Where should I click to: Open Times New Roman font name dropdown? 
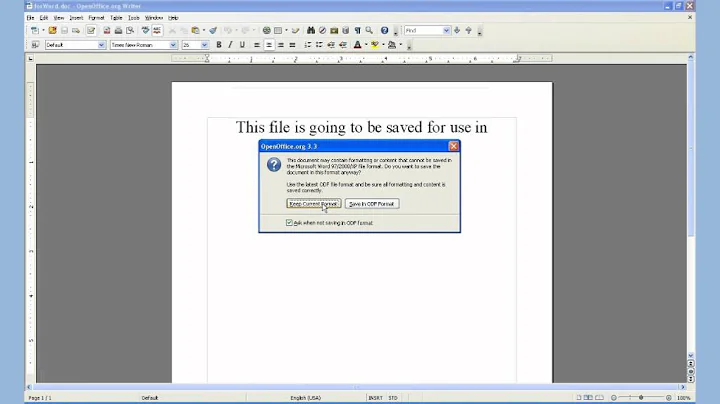pyautogui.click(x=173, y=45)
